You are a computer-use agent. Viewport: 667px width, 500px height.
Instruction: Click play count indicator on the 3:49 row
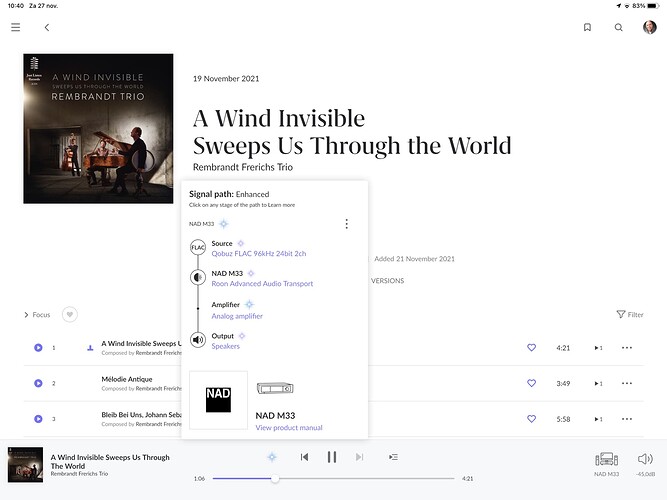(599, 383)
